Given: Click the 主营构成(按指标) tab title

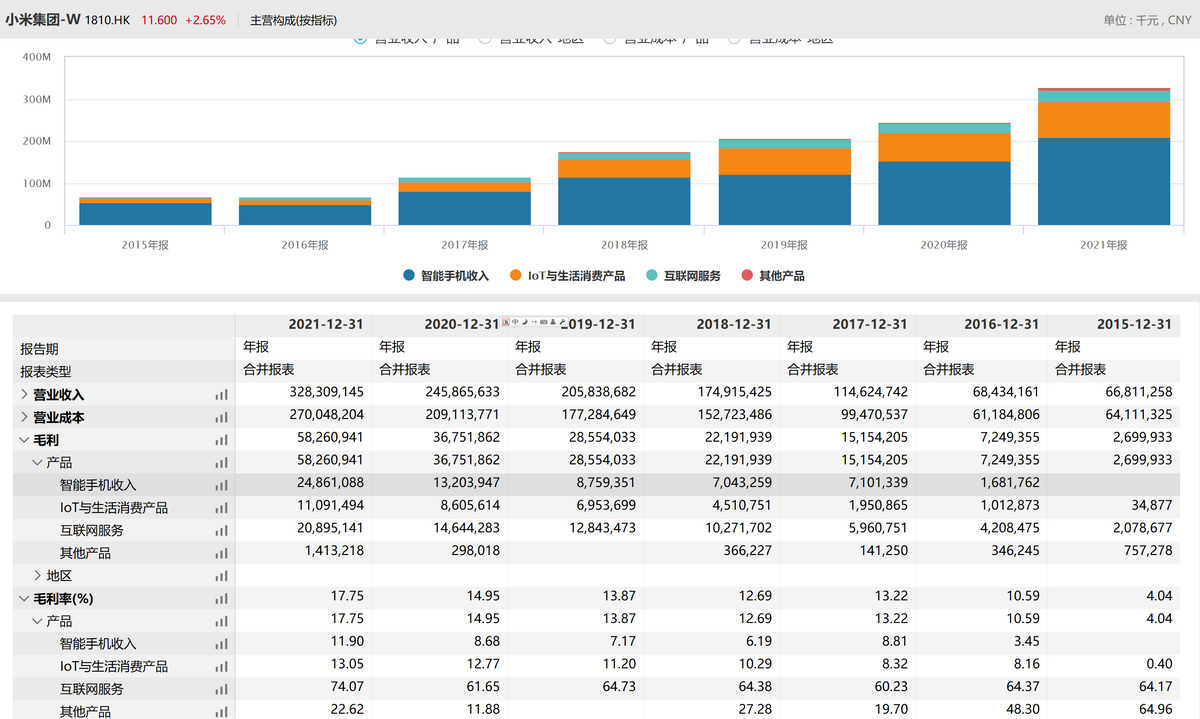Looking at the screenshot, I should click(293, 20).
